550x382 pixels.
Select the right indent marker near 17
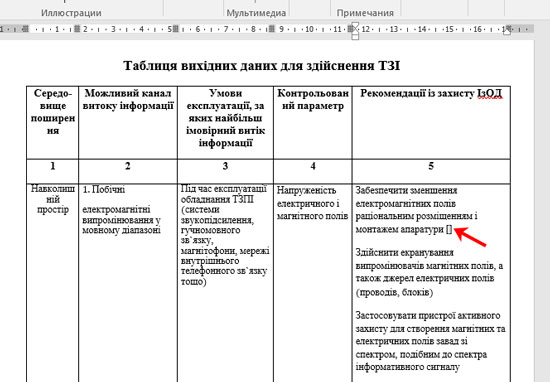(x=507, y=31)
